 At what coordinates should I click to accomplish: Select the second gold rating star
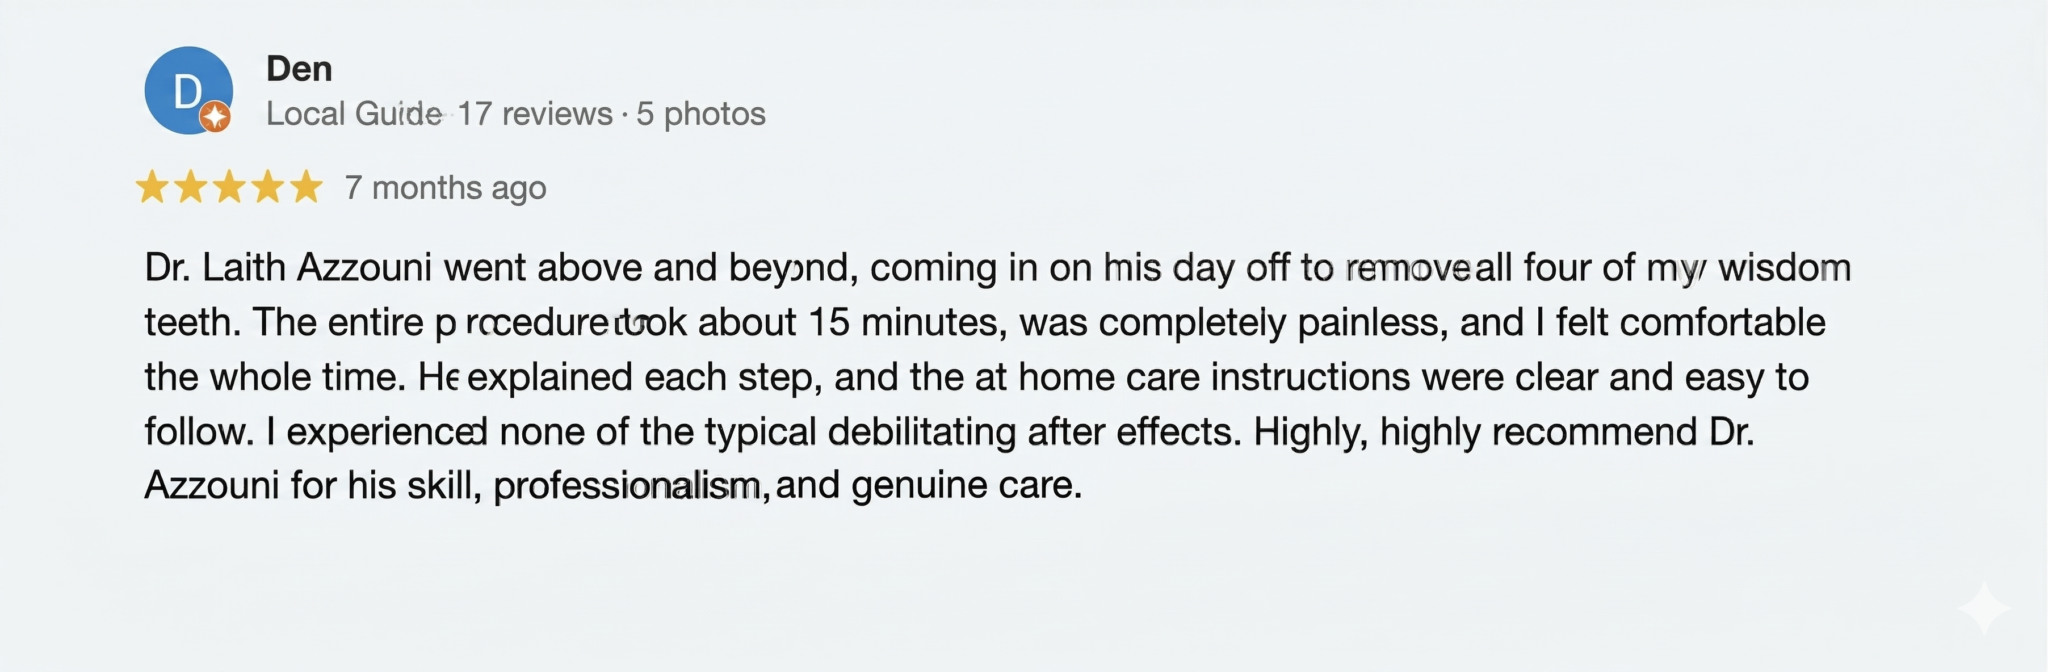pyautogui.click(x=190, y=187)
